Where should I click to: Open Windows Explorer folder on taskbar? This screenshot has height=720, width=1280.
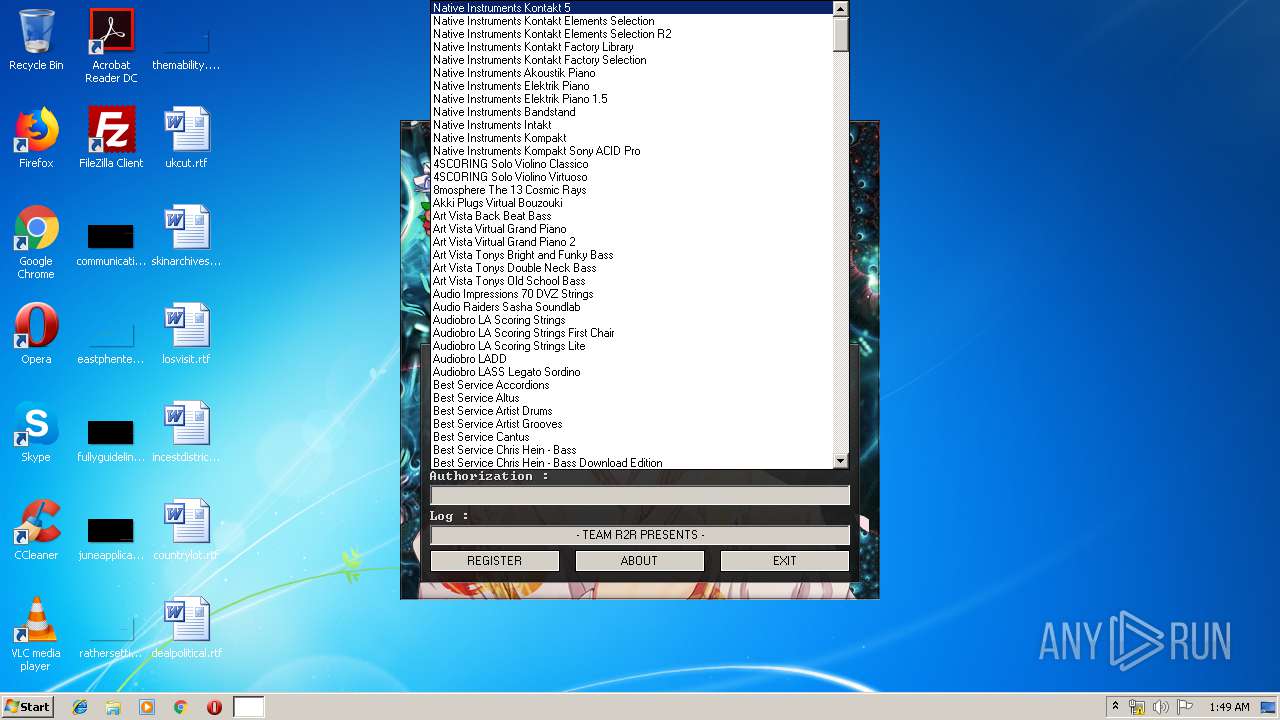click(113, 707)
